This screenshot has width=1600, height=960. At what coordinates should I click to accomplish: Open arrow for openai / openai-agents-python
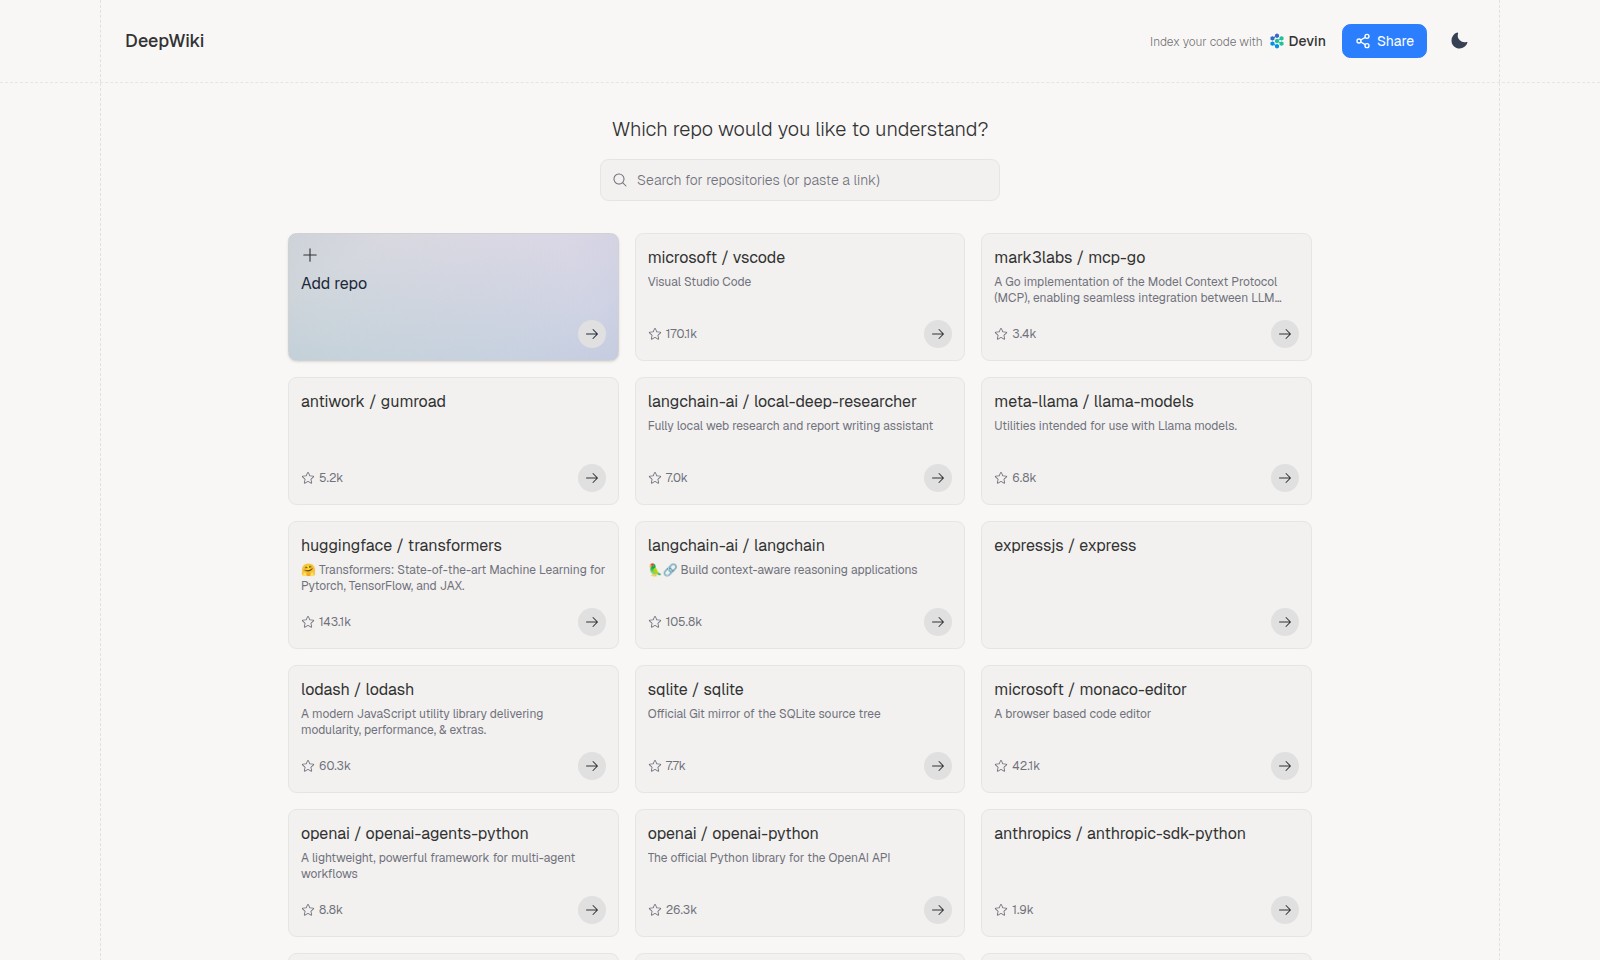pos(592,910)
